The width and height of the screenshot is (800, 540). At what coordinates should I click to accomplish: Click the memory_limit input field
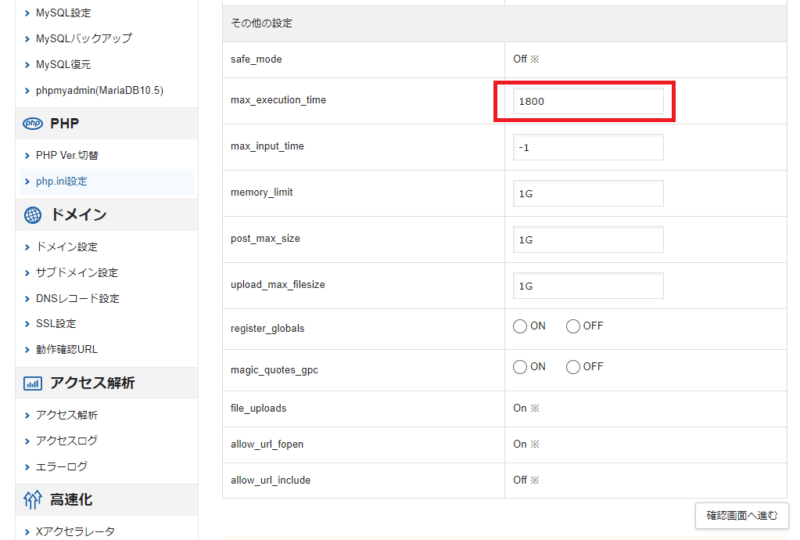[588, 194]
